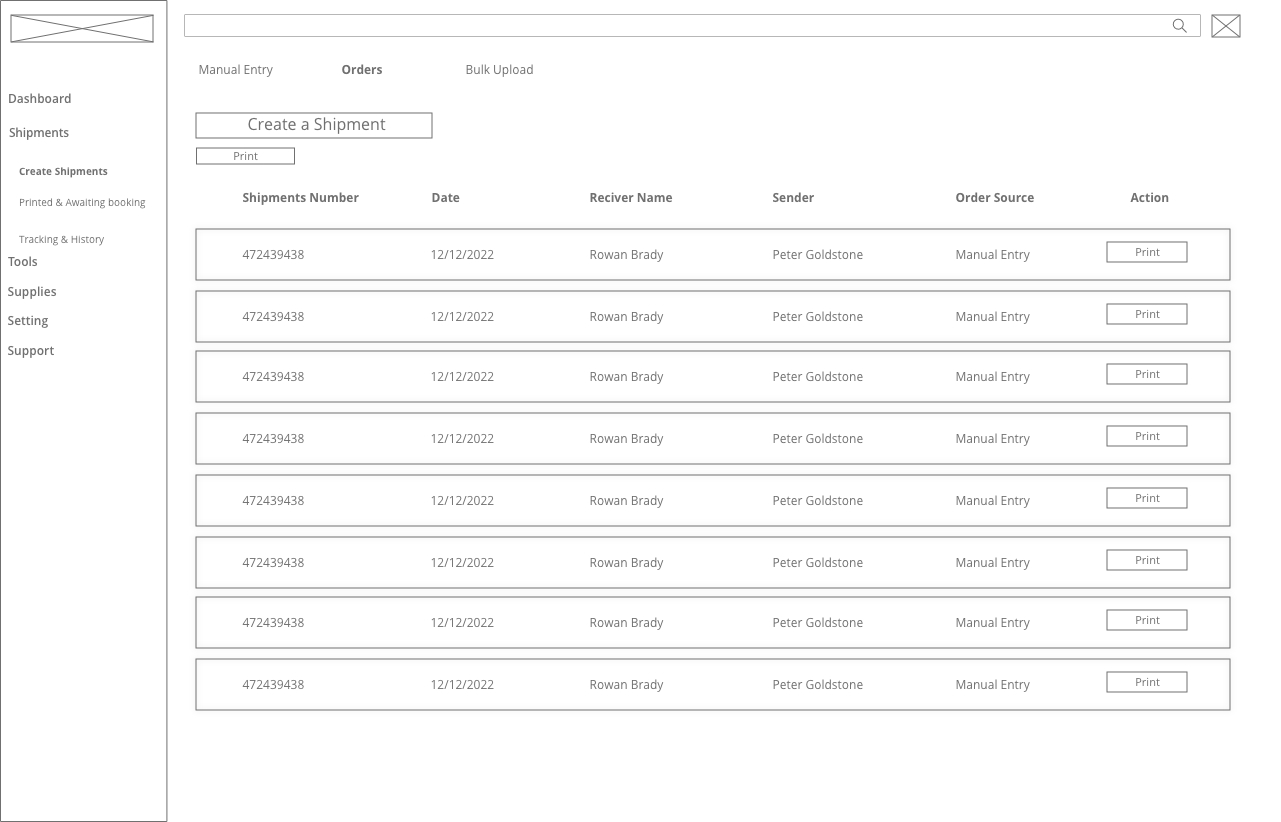Click the Reciver Name column header
The width and height of the screenshot is (1281, 822).
coord(631,198)
